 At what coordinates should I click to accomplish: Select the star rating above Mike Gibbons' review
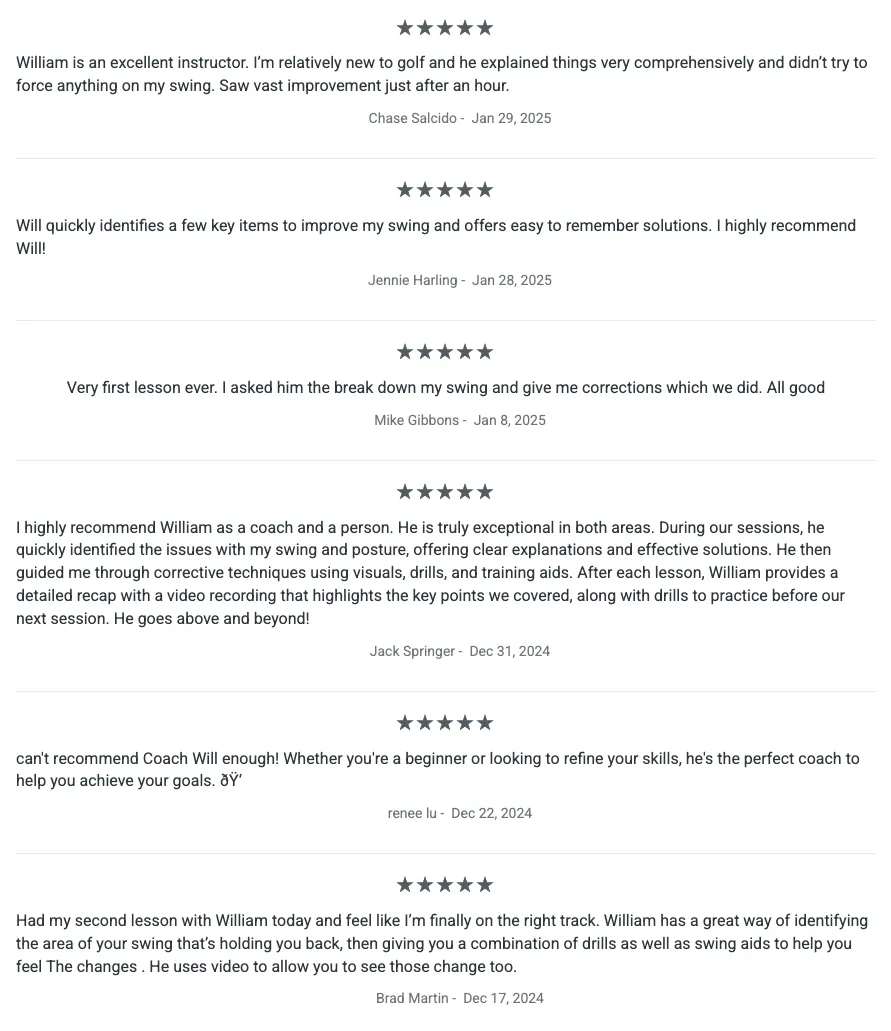point(445,352)
